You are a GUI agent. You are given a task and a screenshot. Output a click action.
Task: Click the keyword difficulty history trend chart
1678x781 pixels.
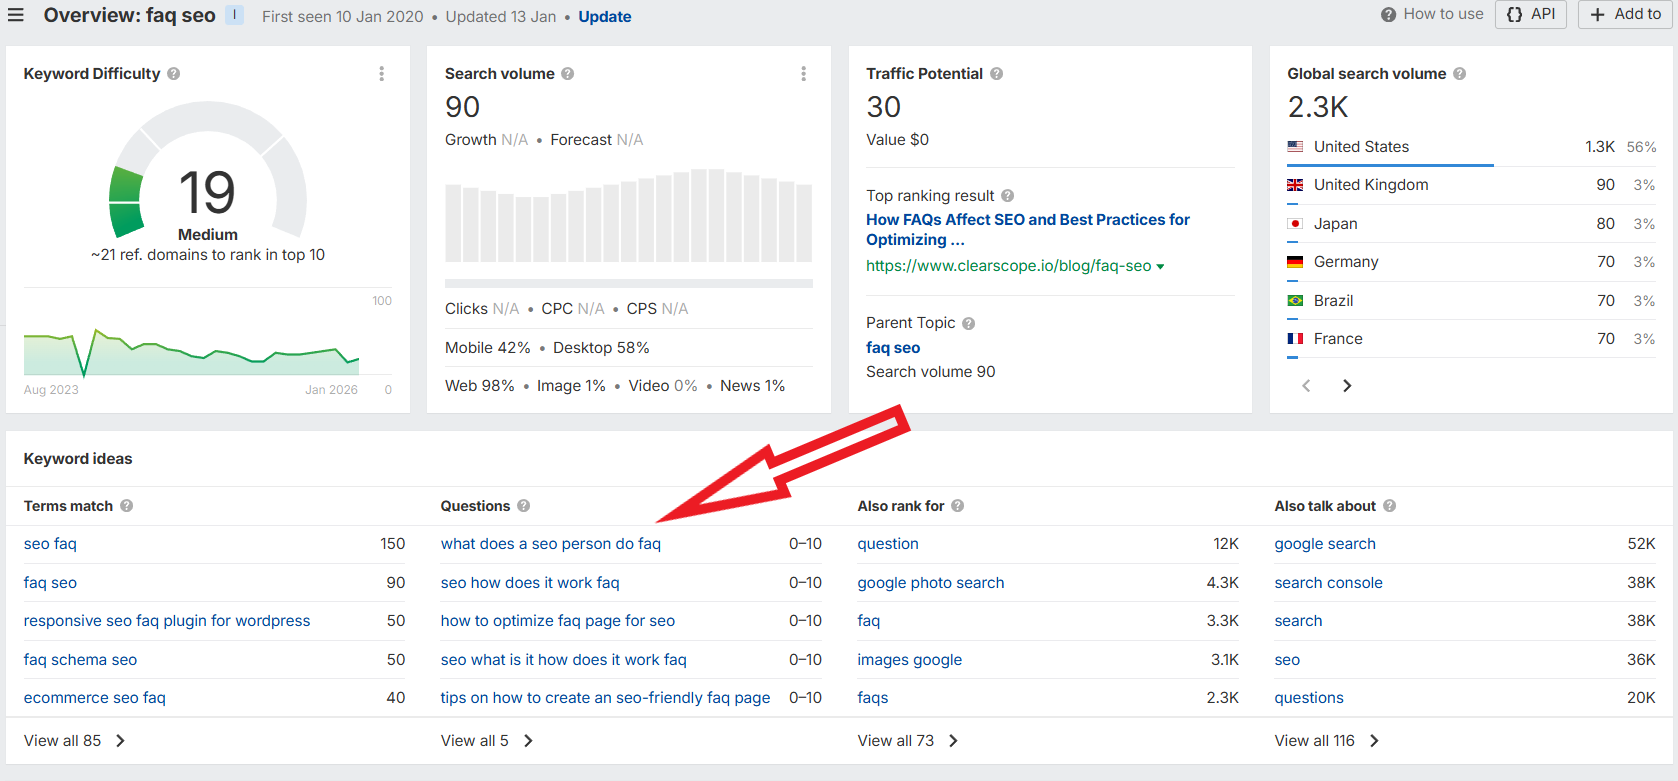coord(192,352)
